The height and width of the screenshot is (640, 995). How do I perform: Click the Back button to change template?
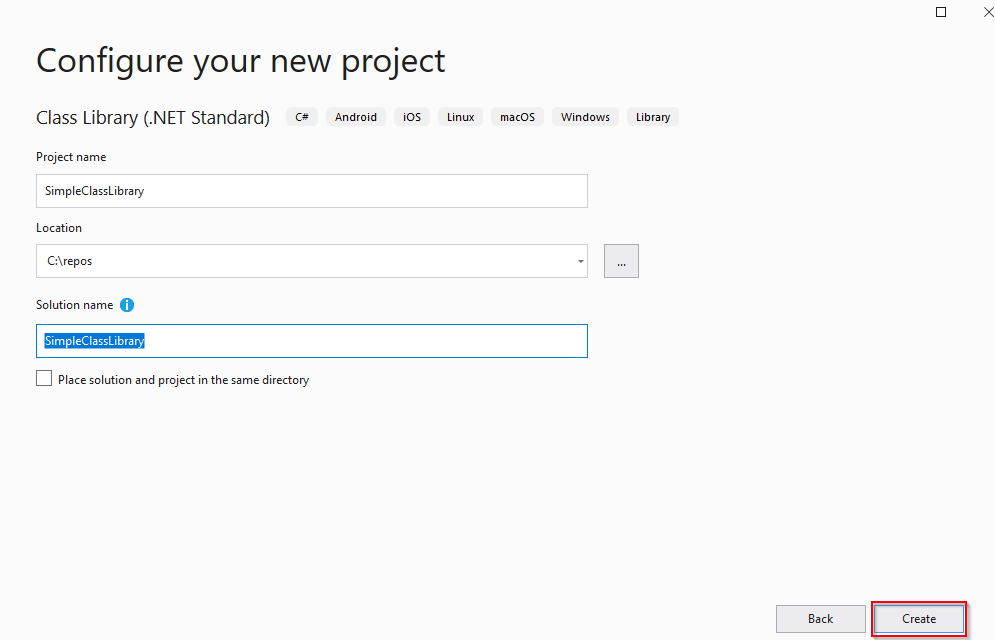[820, 618]
